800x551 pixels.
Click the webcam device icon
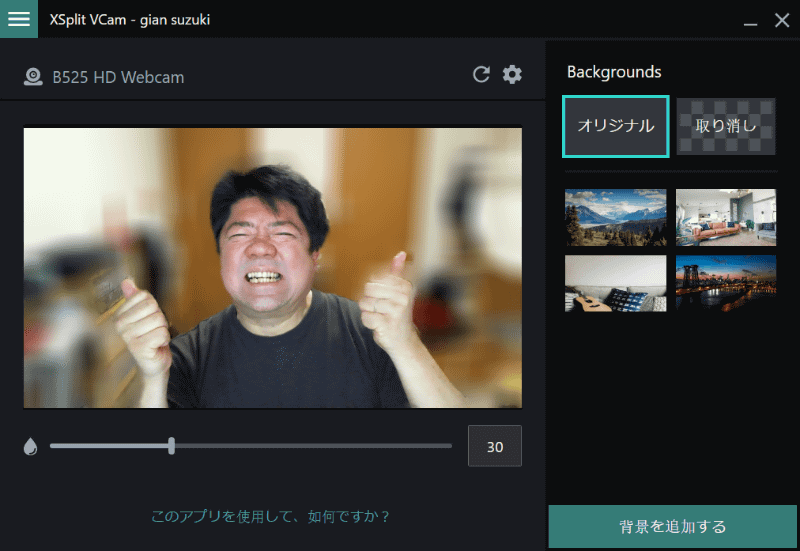coord(33,77)
